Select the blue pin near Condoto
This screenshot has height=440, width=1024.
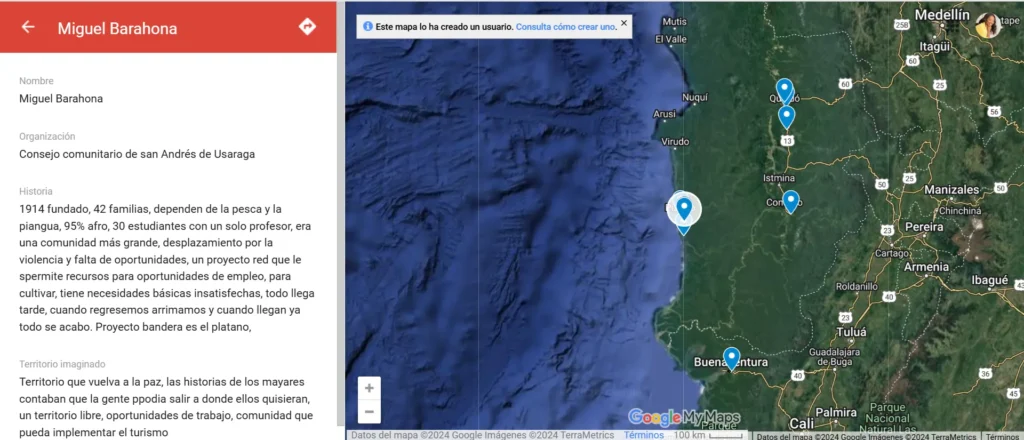(791, 200)
